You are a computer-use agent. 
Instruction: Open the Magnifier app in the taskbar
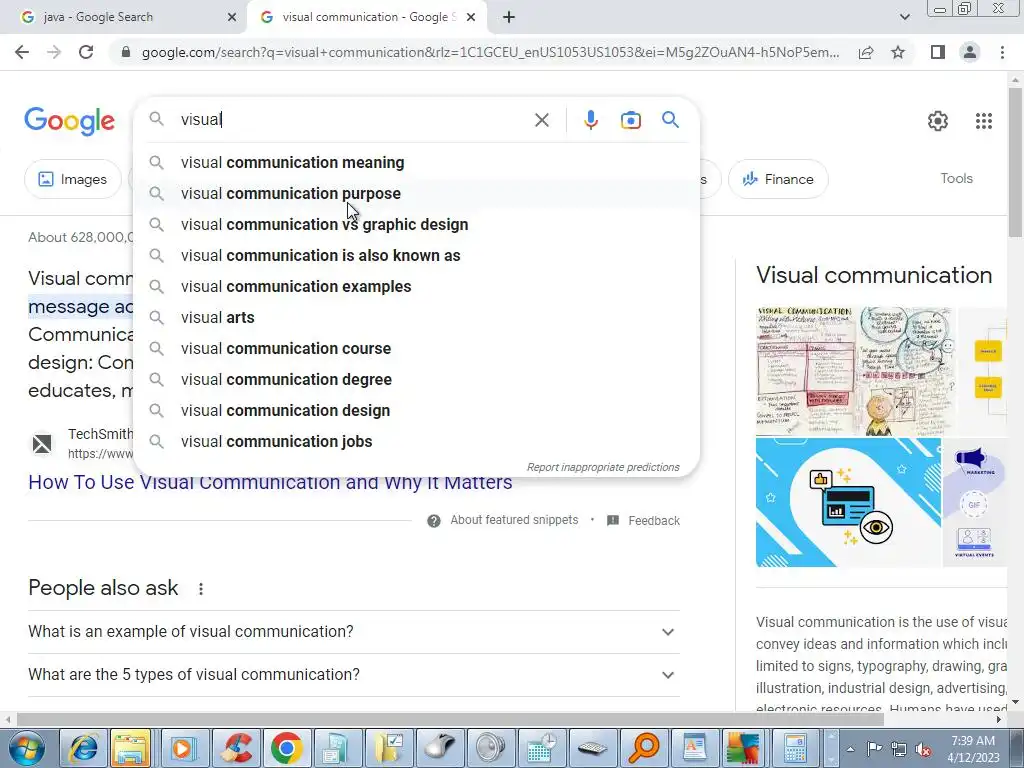pyautogui.click(x=643, y=748)
